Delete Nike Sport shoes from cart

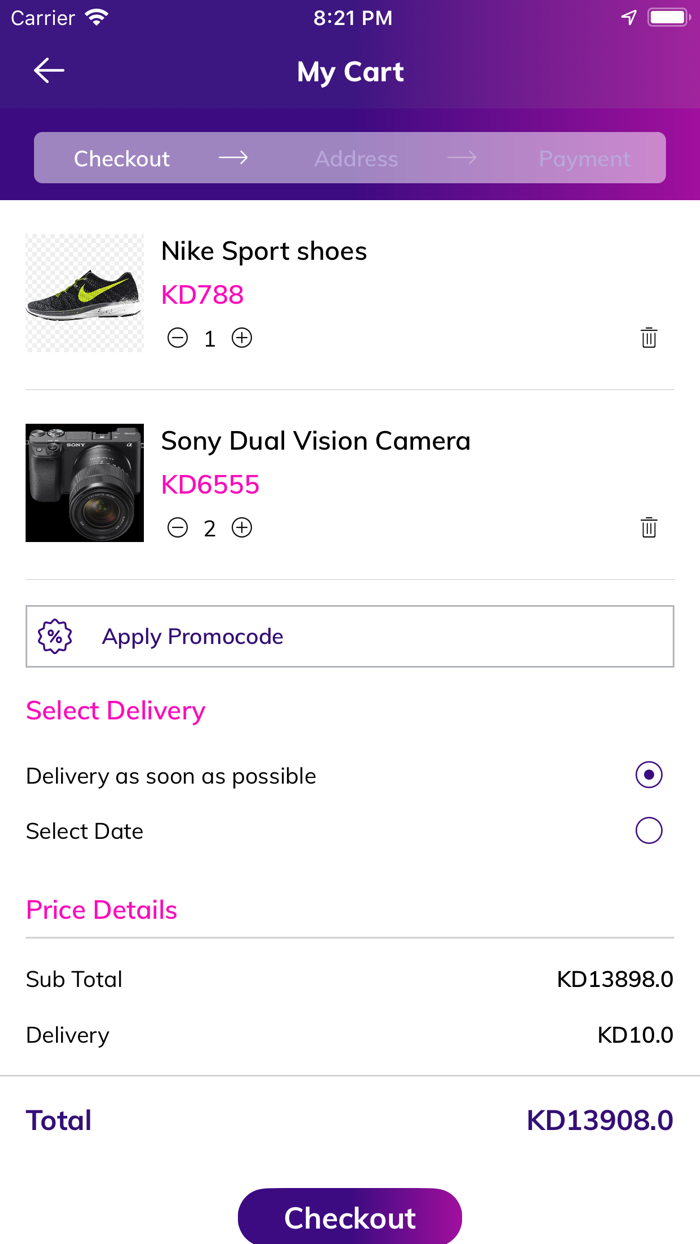pos(649,338)
